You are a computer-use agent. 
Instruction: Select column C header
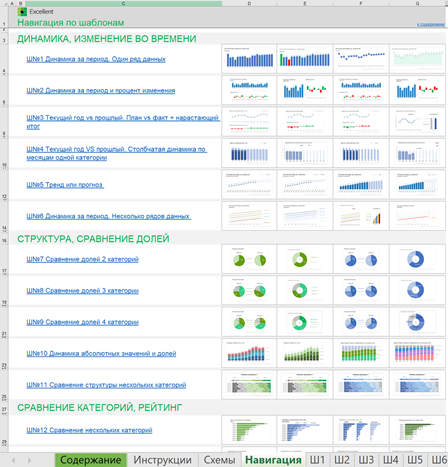pyautogui.click(x=123, y=3)
